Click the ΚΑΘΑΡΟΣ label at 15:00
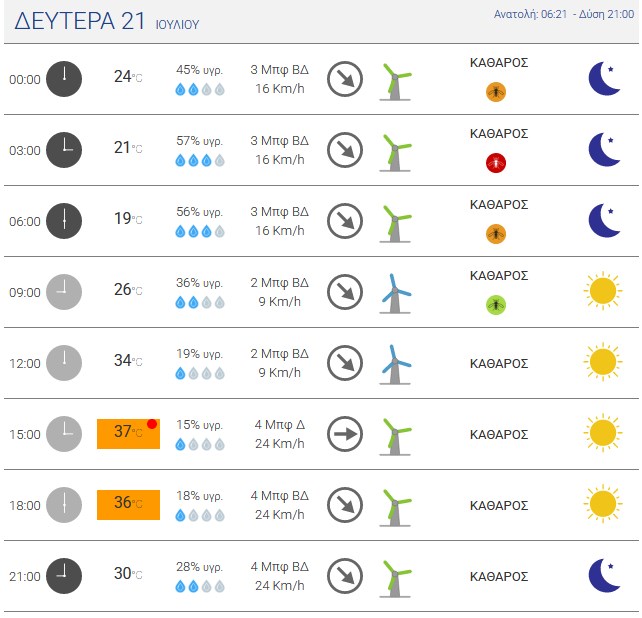642x618 pixels. coord(499,434)
